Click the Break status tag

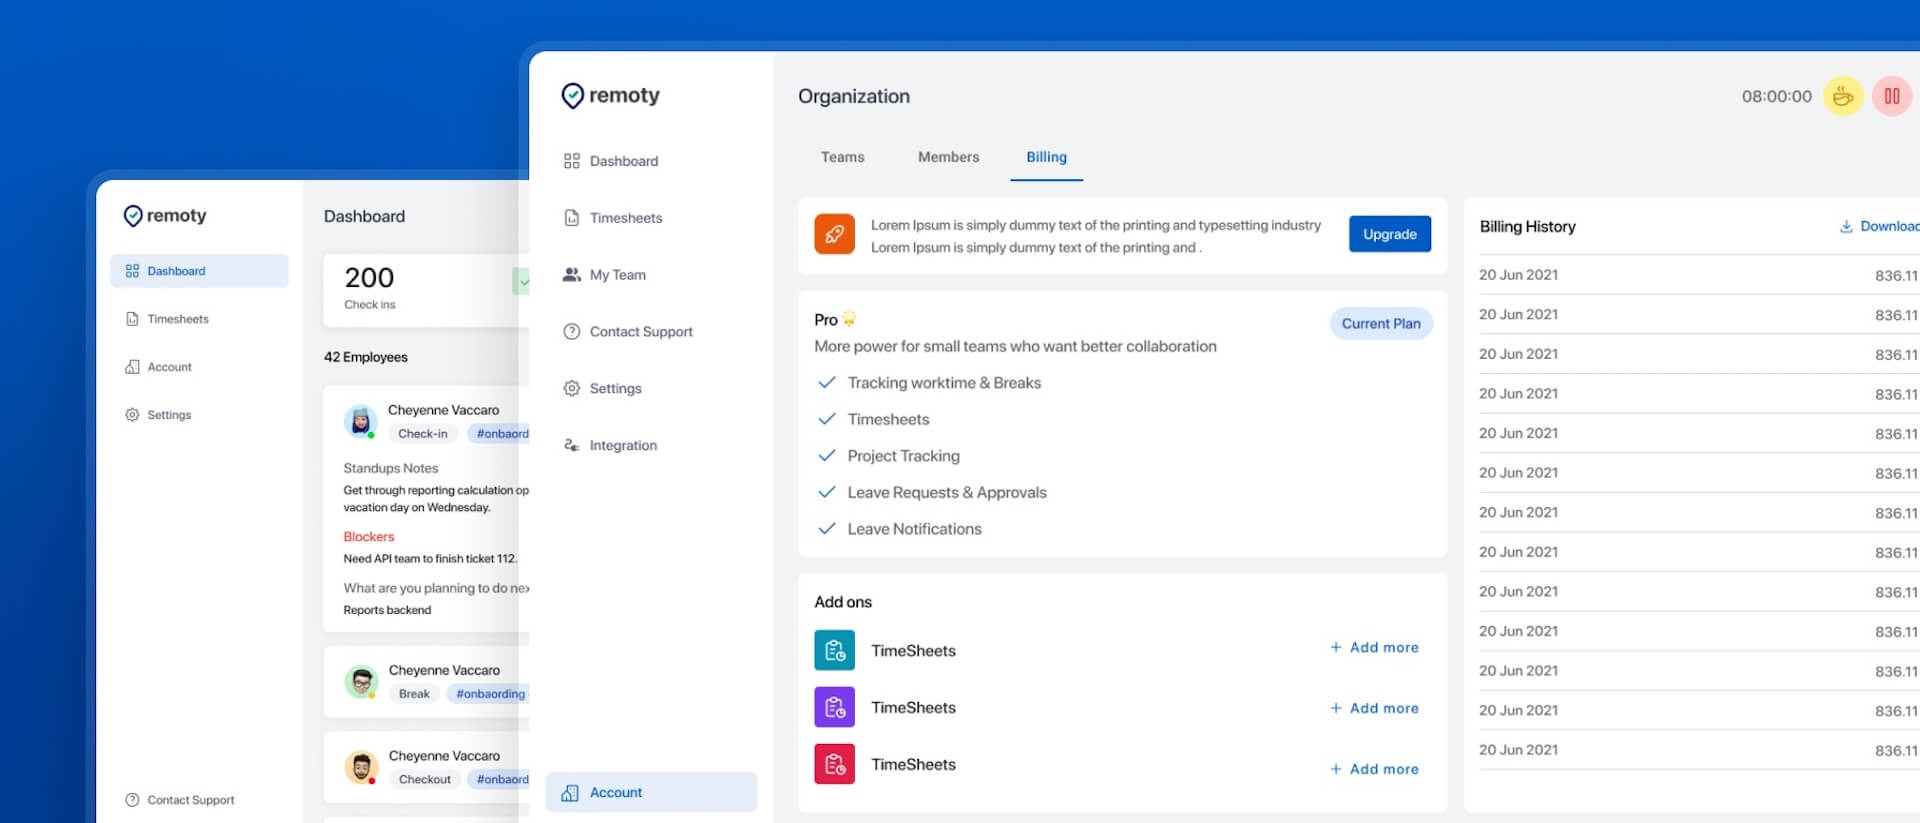[x=414, y=694]
